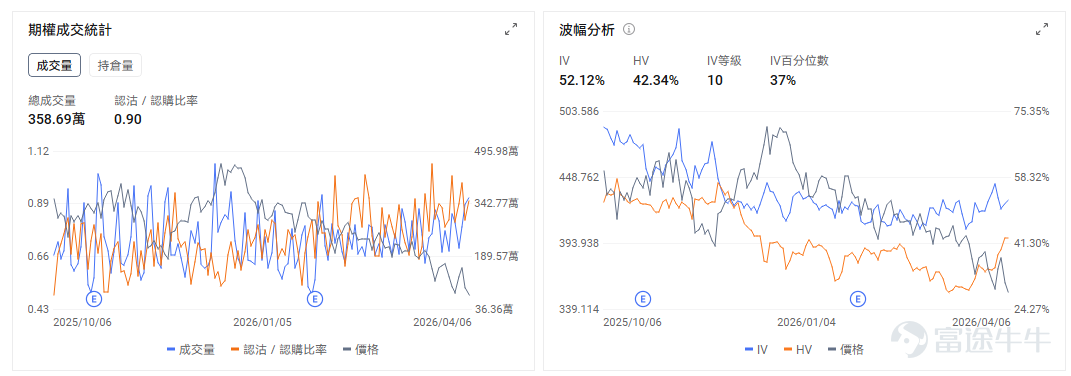The image size is (1071, 376).
Task: Click the IV value 52.12%
Action: pos(582,80)
